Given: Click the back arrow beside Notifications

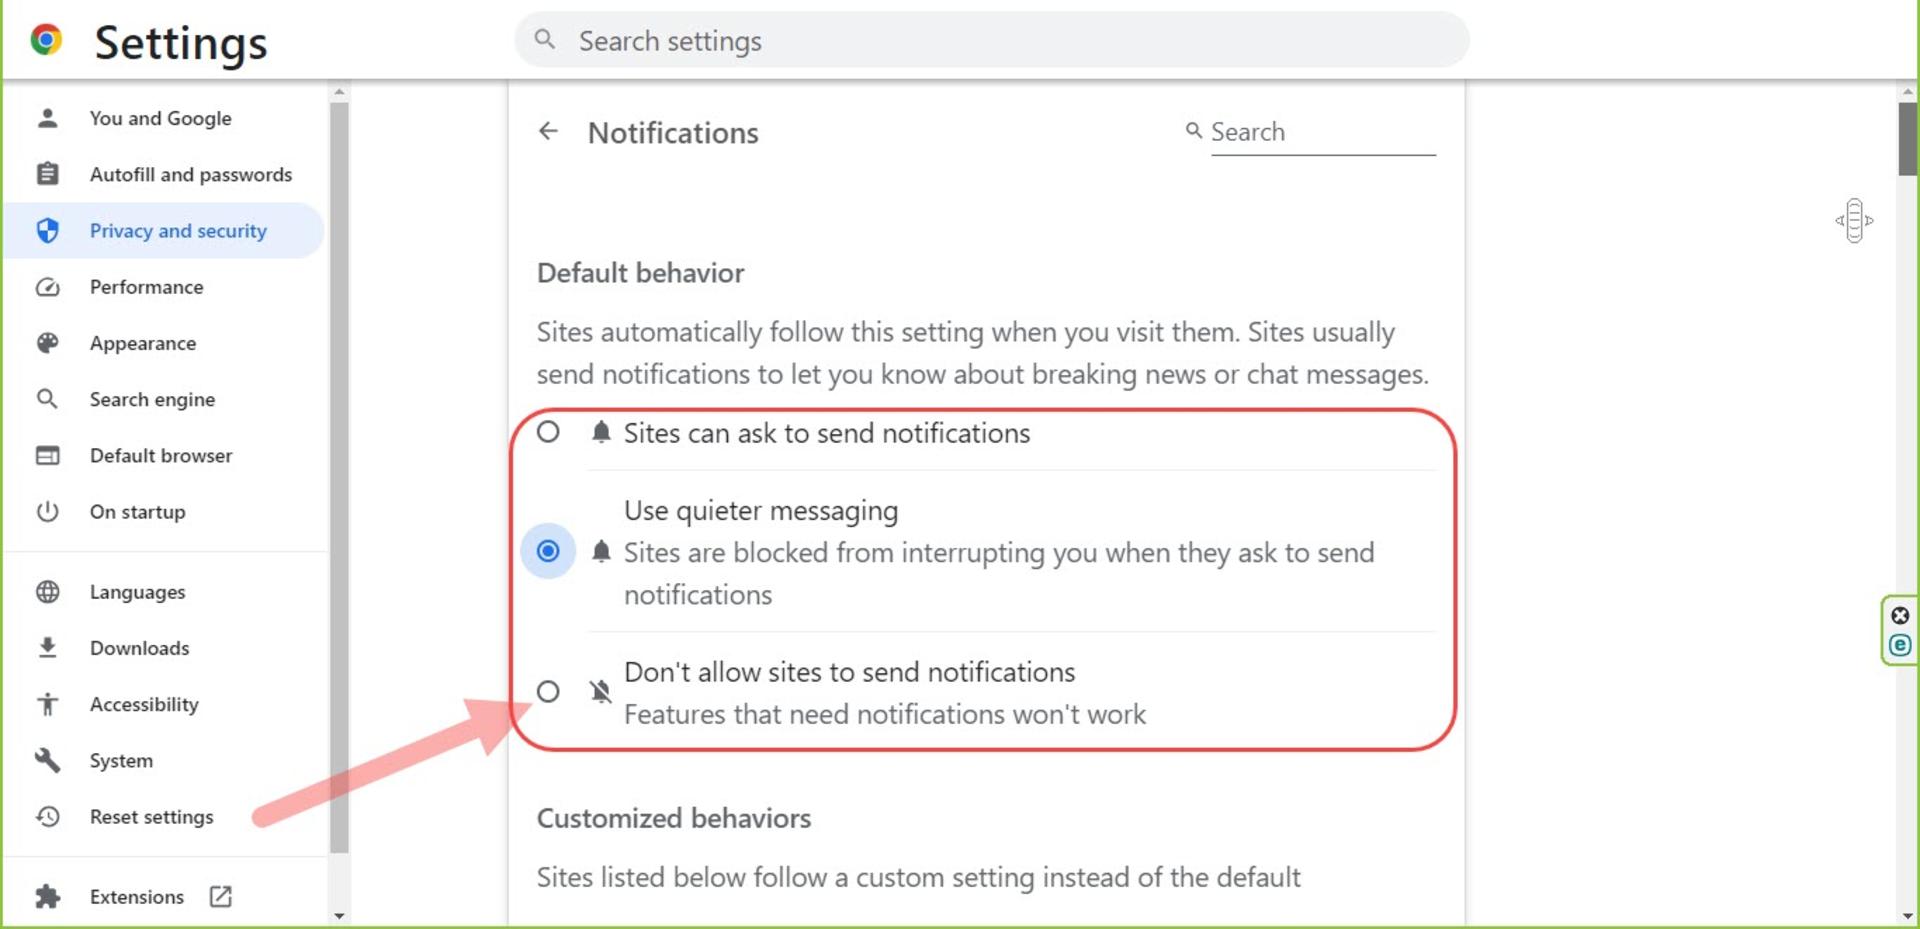Looking at the screenshot, I should [548, 131].
